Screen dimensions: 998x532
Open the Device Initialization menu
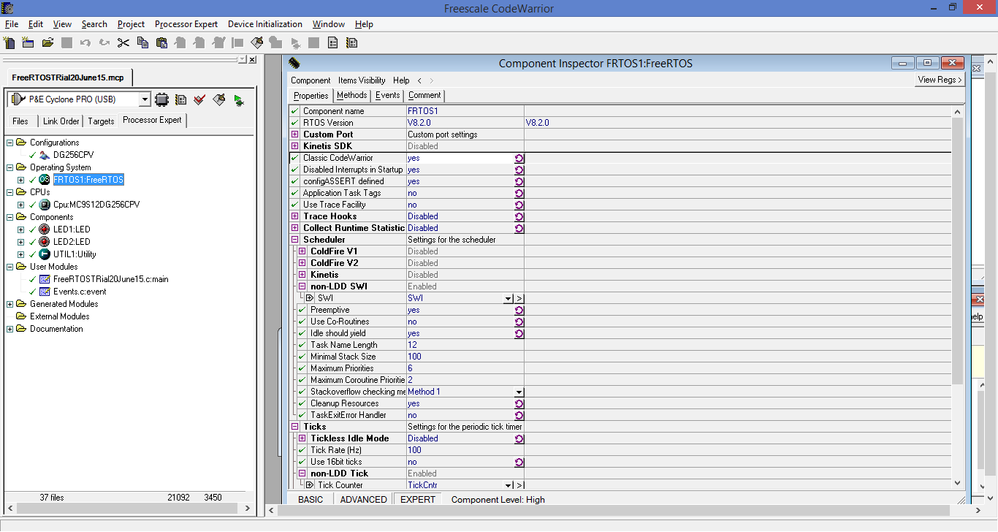pyautogui.click(x=265, y=24)
